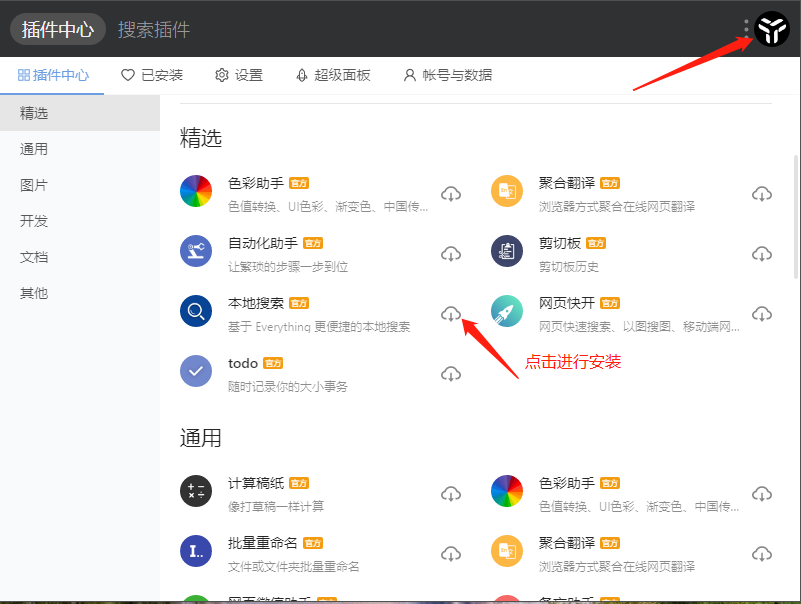
Task: Switch to the 插件中心 tab
Action: click(53, 75)
